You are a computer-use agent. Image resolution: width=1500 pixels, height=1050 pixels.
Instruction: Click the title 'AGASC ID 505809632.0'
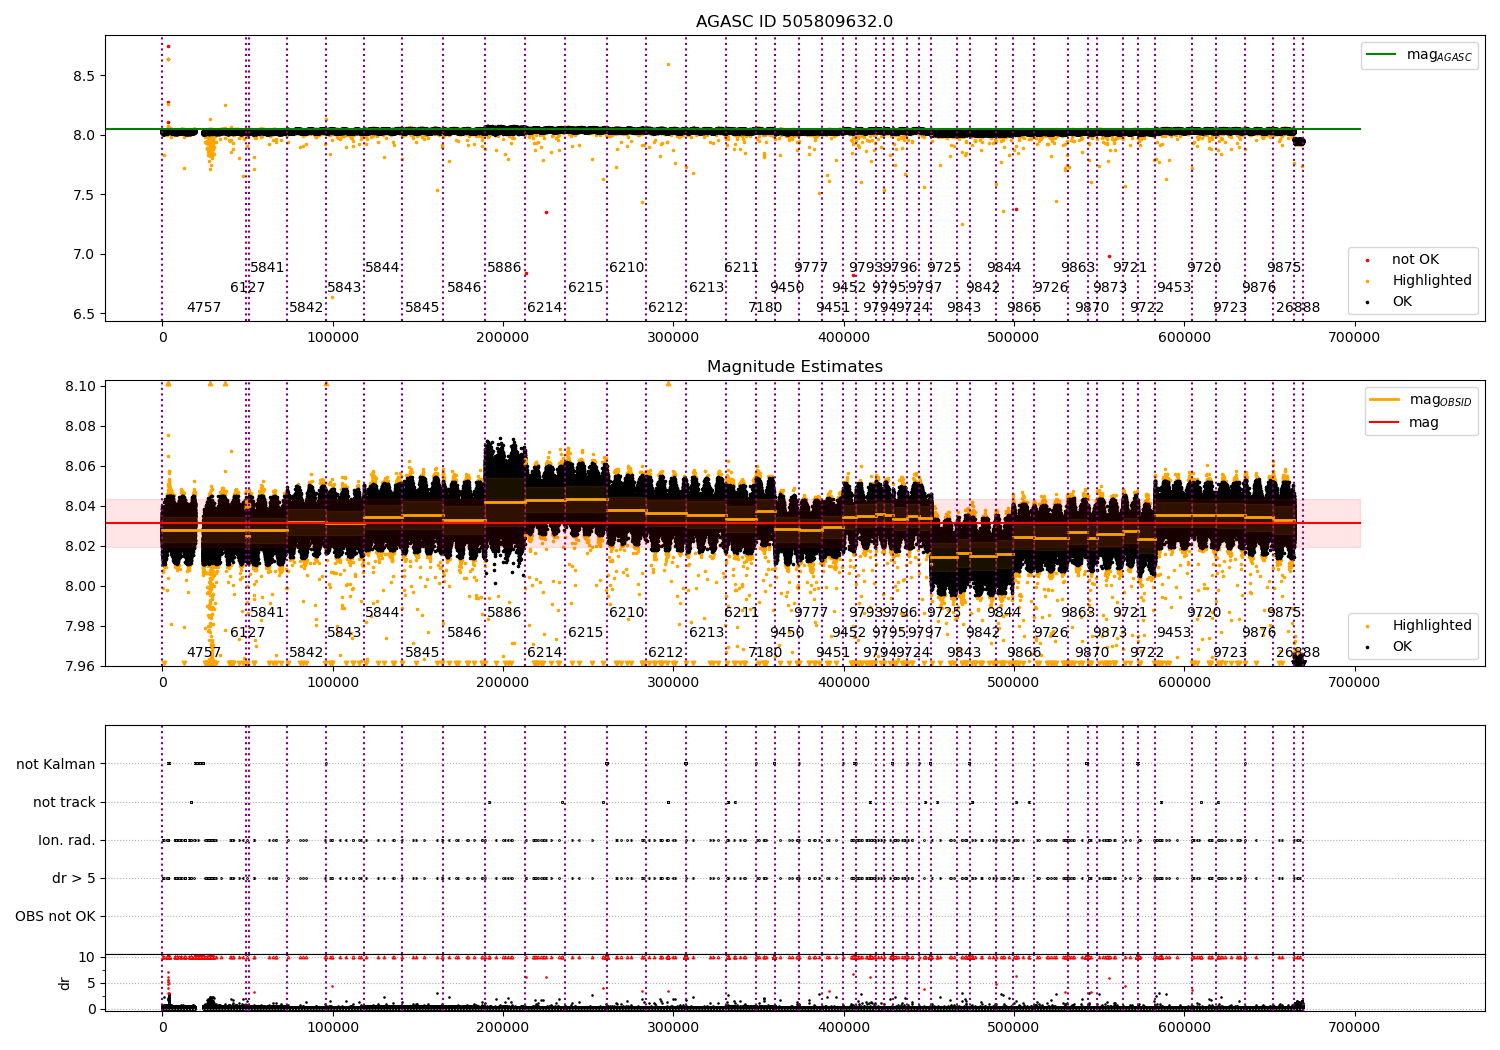tap(794, 22)
